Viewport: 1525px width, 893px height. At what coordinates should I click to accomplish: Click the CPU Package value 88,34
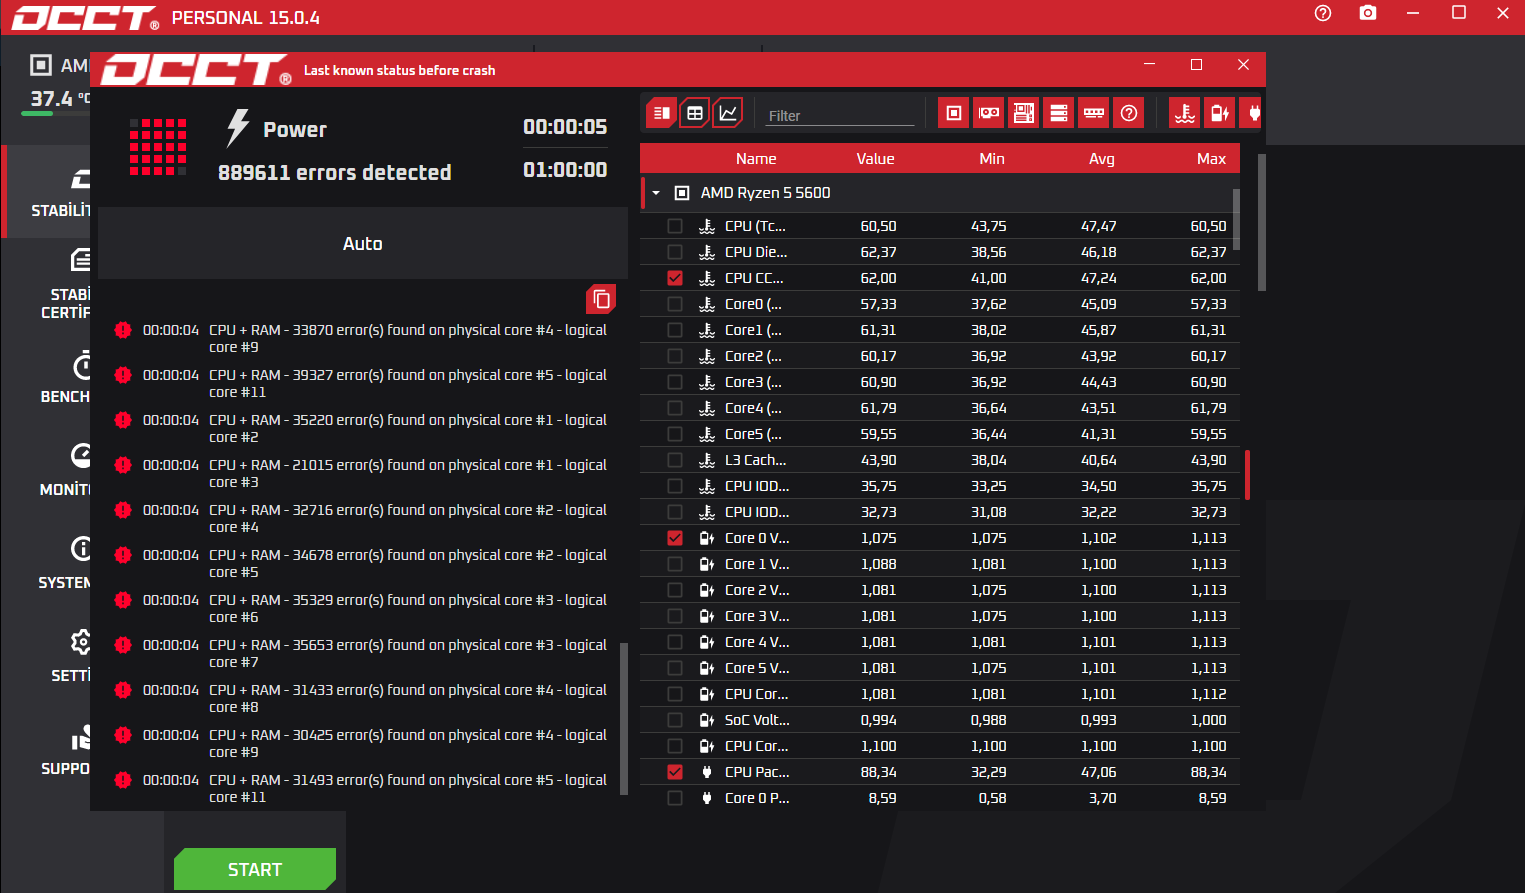coord(878,772)
